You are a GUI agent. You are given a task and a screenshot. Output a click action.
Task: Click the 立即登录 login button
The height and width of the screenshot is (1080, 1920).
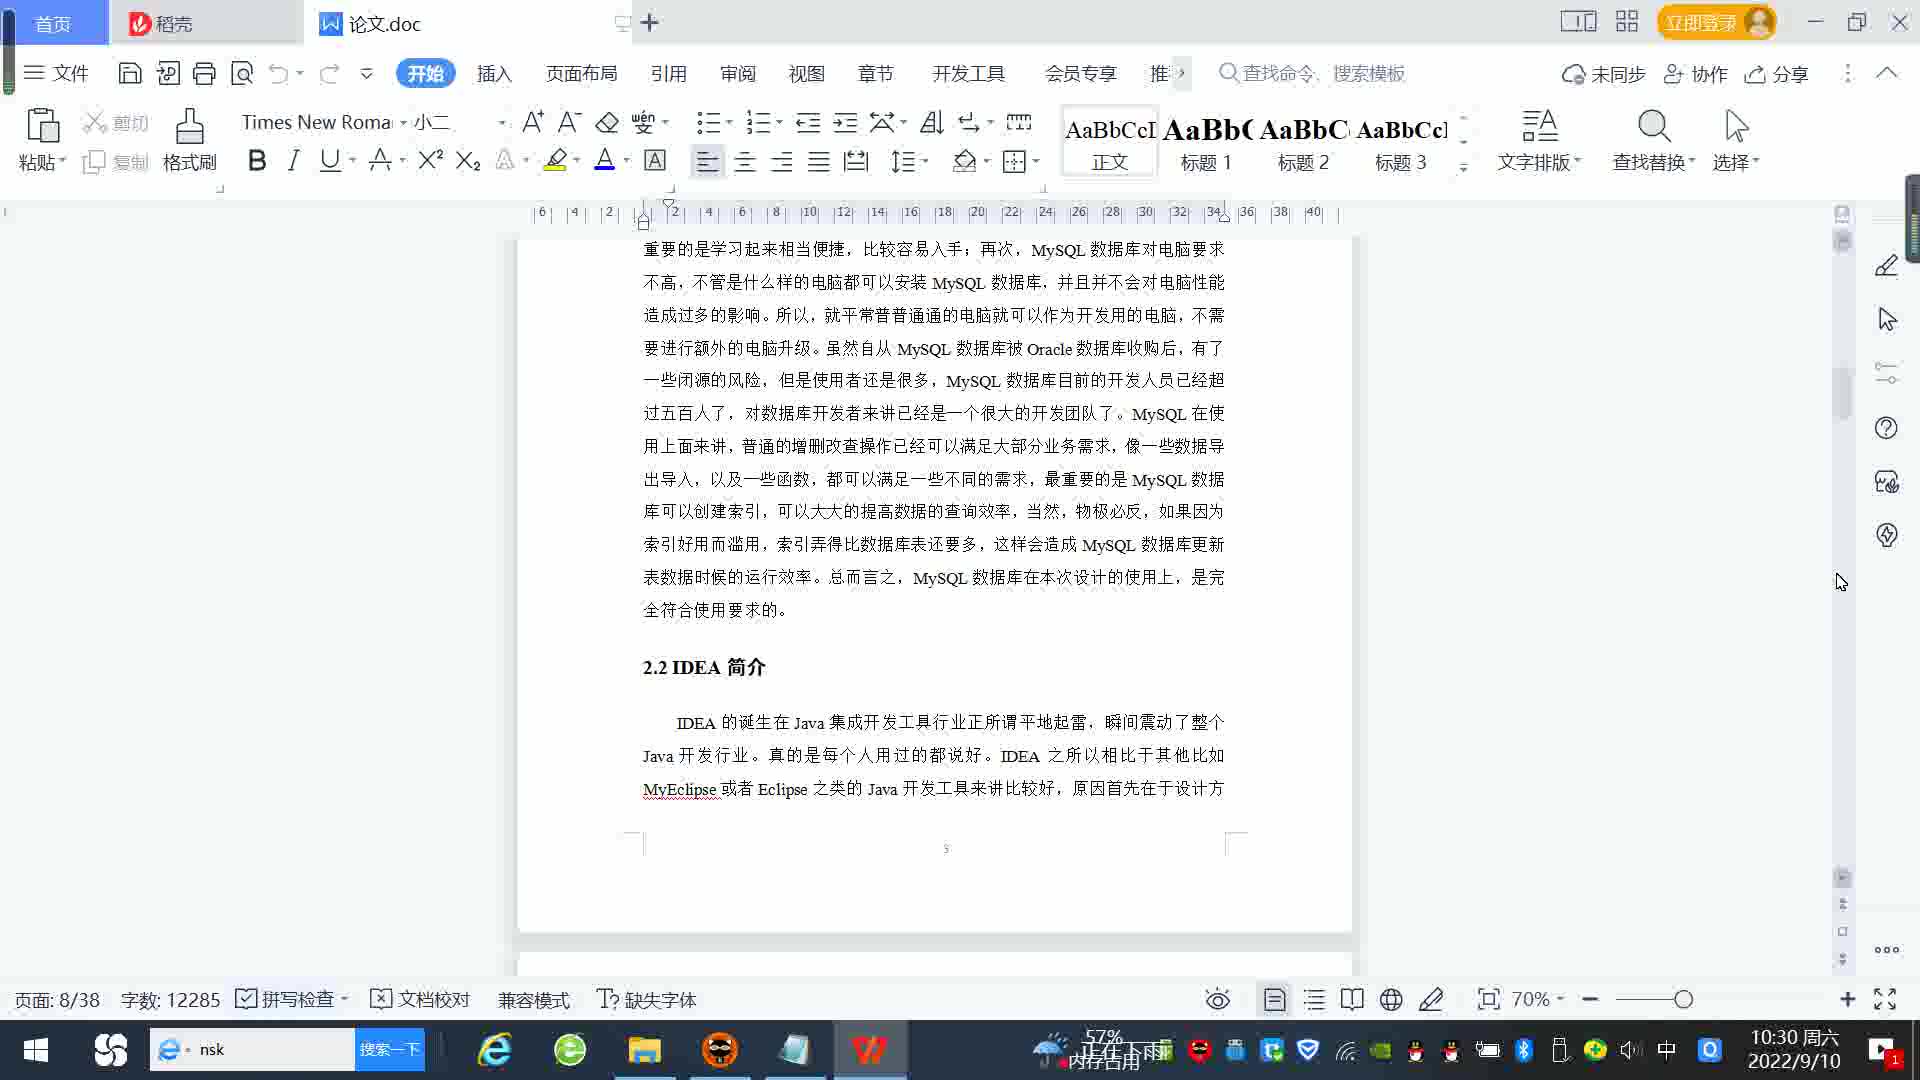1700,22
